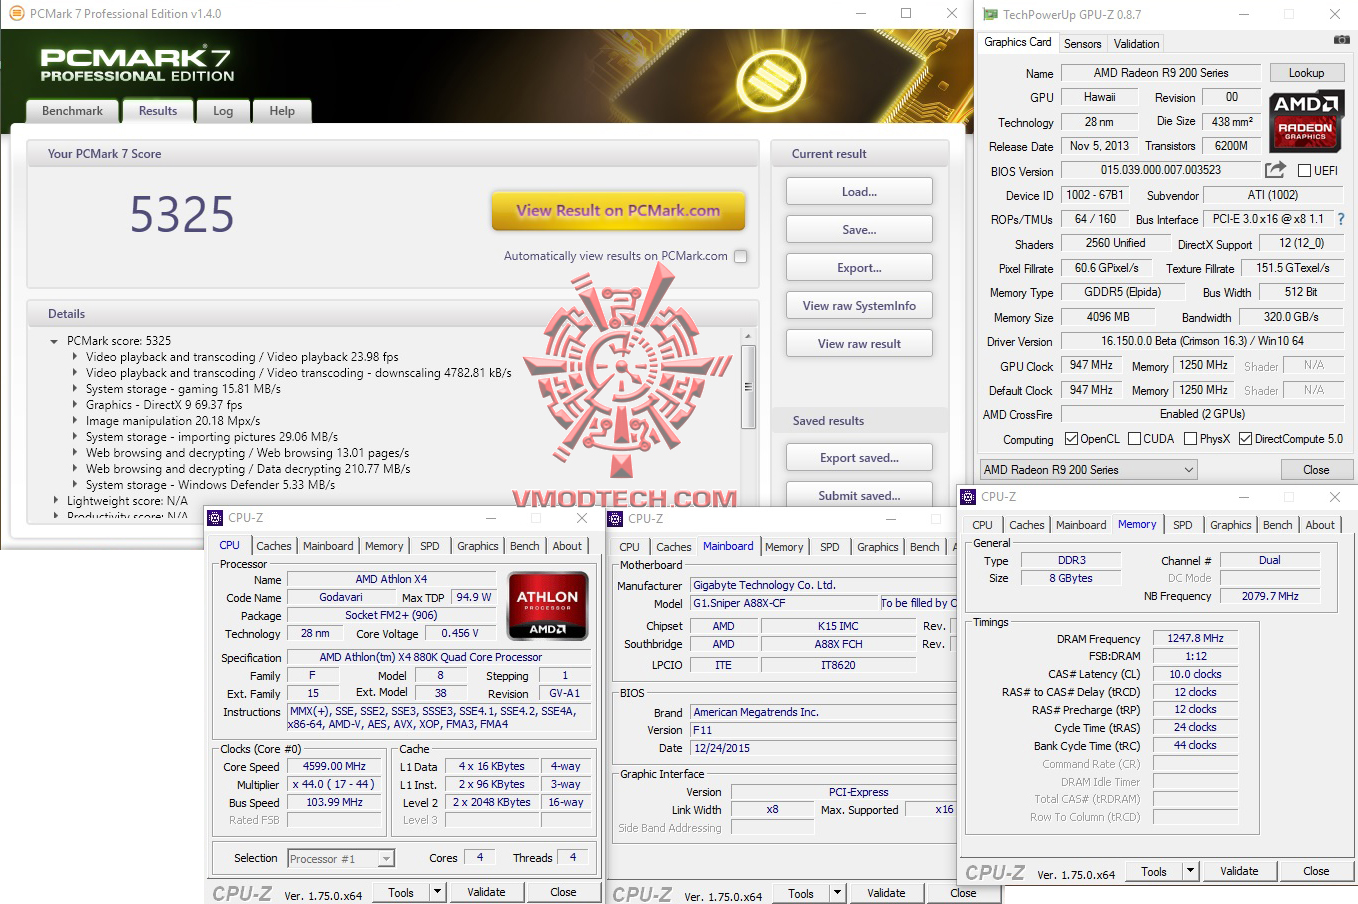Open the Tools dropdown arrow in the Memory CPU-Z window
The image size is (1358, 904).
[1190, 871]
